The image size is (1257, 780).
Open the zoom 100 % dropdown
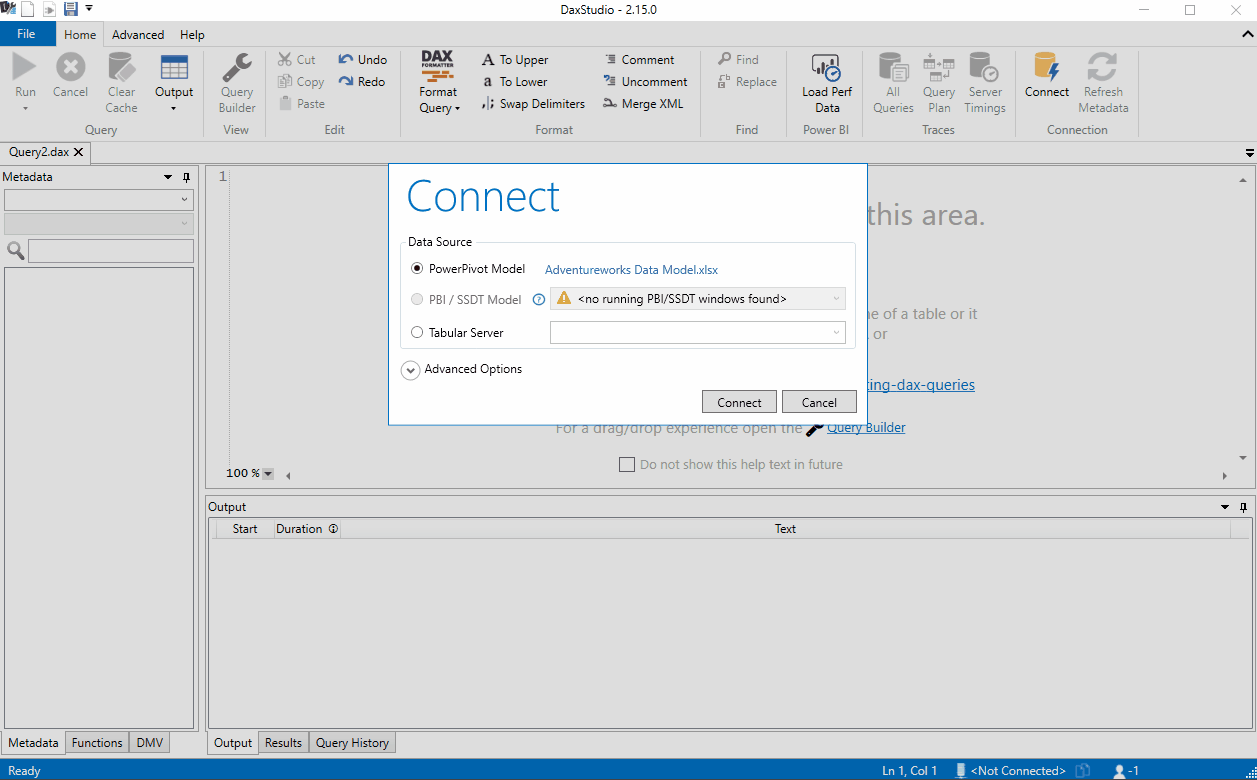coord(268,474)
